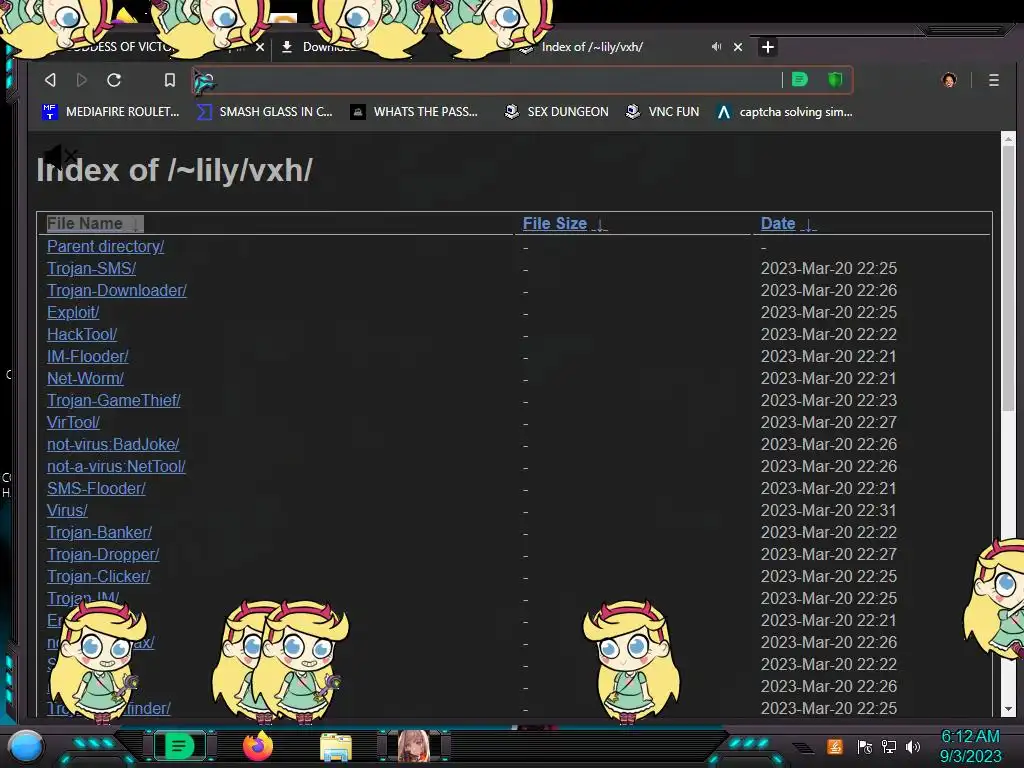
Task: Click the vertical scrollbar thumb
Action: coord(1008,278)
